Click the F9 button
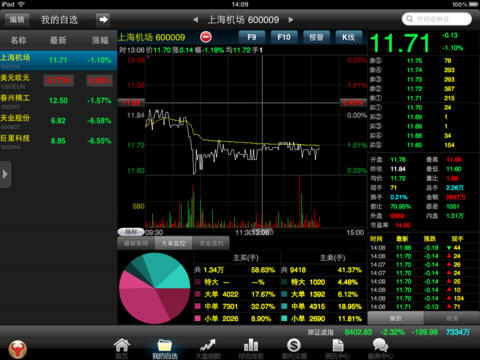The height and width of the screenshot is (360, 480). click(x=252, y=37)
